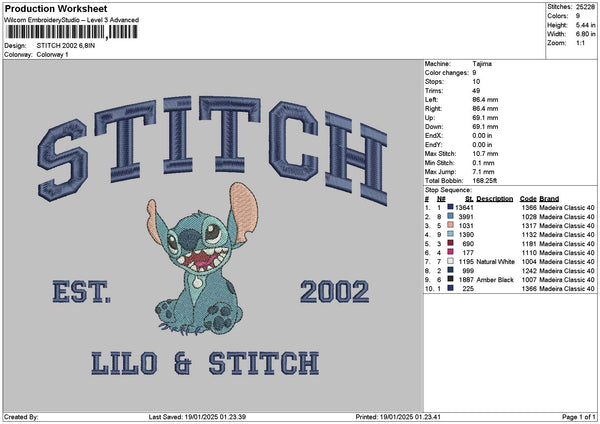Click the Total Bobbin value '168.25ft'
This screenshot has height=424, width=600.
tap(484, 181)
